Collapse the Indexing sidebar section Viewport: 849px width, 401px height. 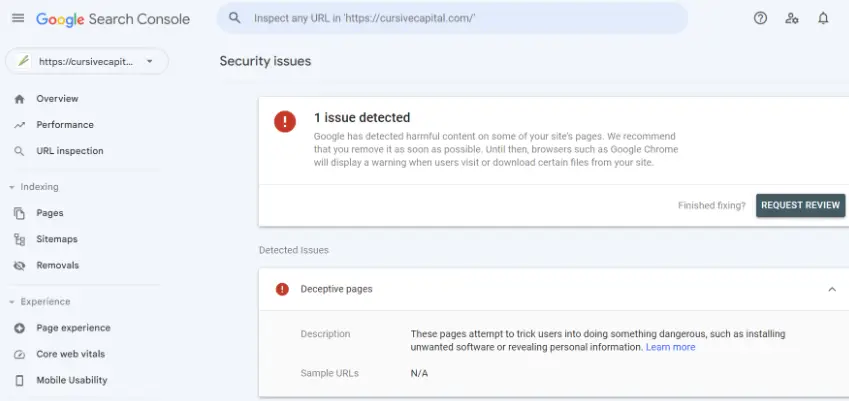point(12,187)
